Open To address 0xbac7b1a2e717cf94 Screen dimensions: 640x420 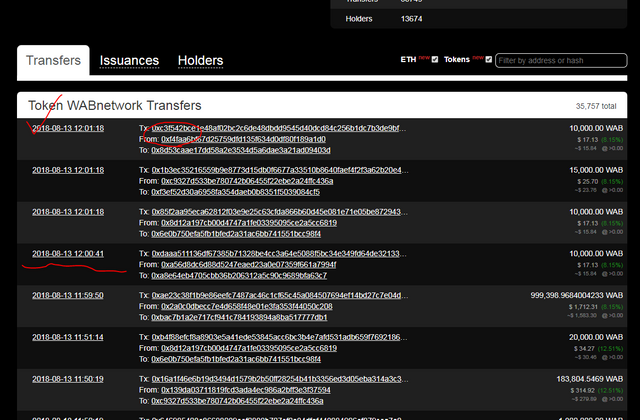[239, 317]
